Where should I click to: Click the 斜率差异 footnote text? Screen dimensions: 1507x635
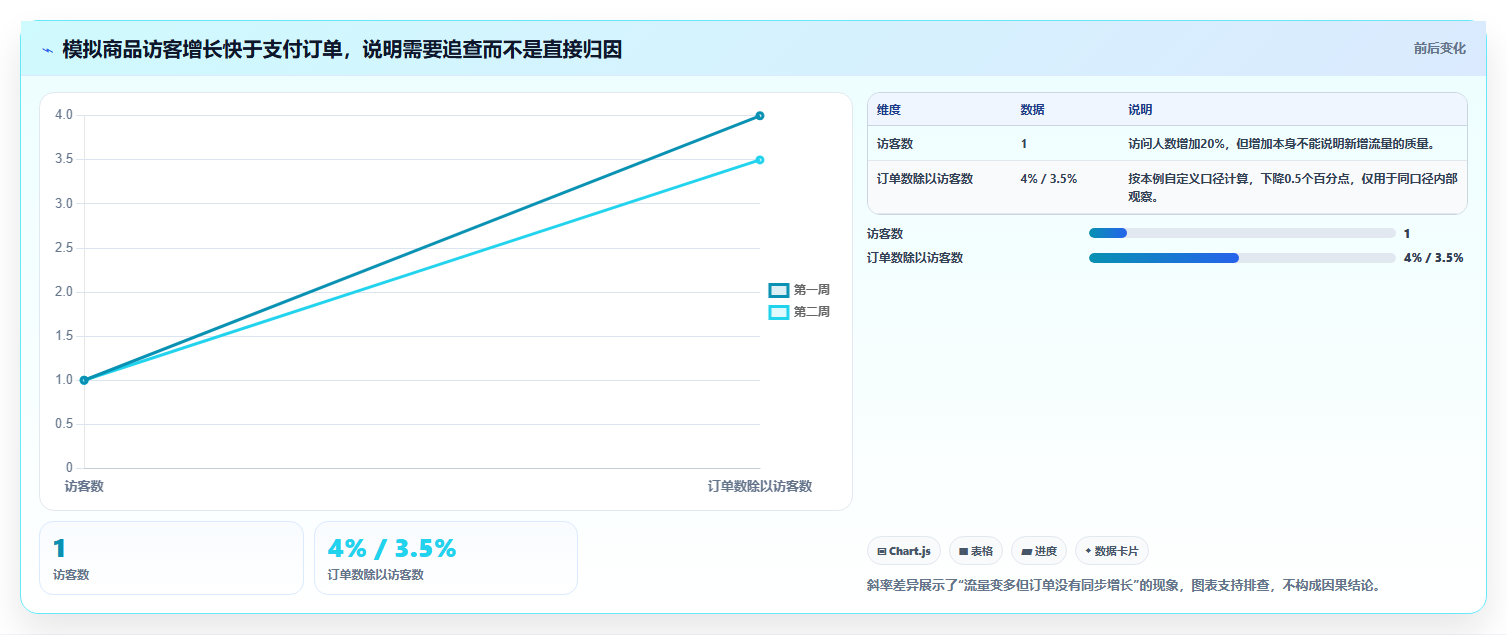tap(1124, 585)
